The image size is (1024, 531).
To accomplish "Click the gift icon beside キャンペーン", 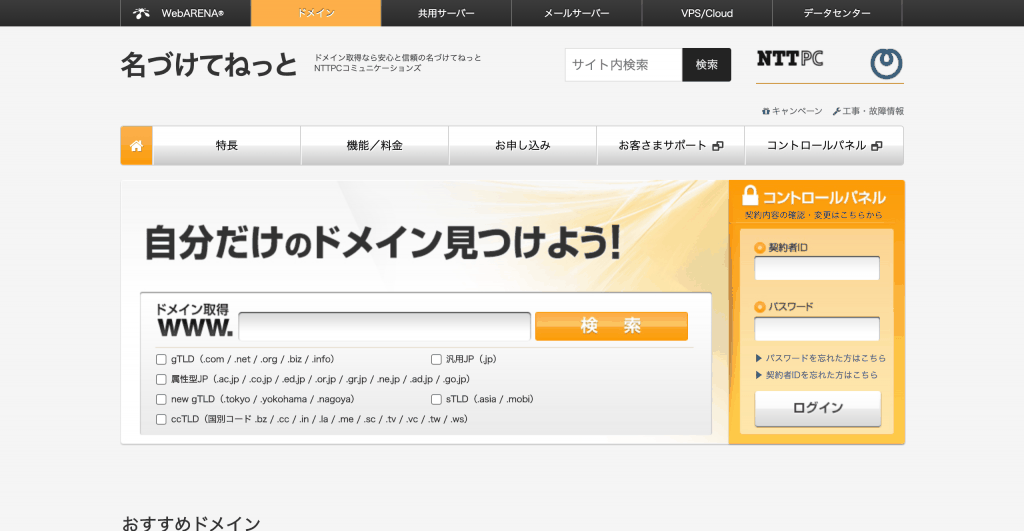I will point(765,112).
